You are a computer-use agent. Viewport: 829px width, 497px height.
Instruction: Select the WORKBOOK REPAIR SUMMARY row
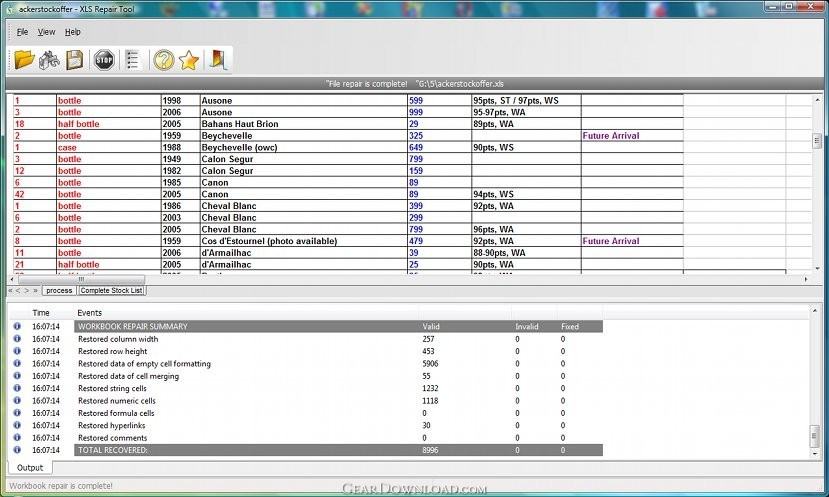[x=338, y=326]
